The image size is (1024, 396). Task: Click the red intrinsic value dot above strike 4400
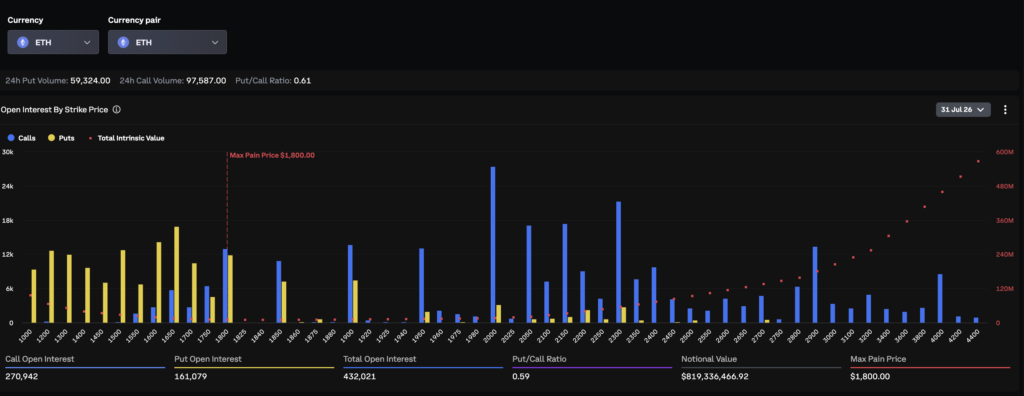(x=978, y=161)
